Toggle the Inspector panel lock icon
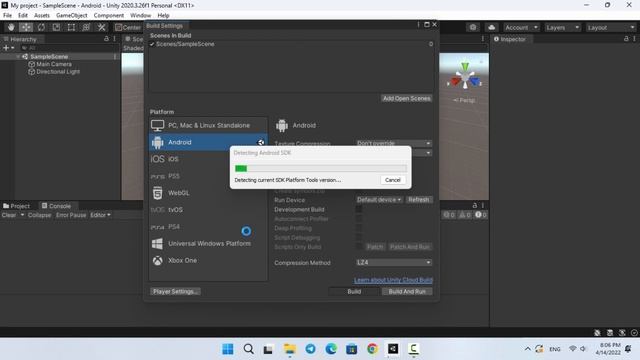 (626, 39)
